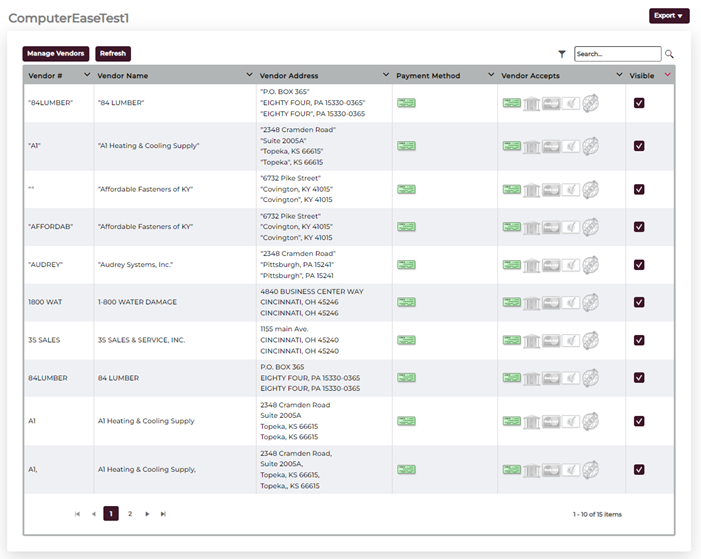
Task: Select globe payment icon in AFFORDAB row
Action: pyautogui.click(x=590, y=227)
